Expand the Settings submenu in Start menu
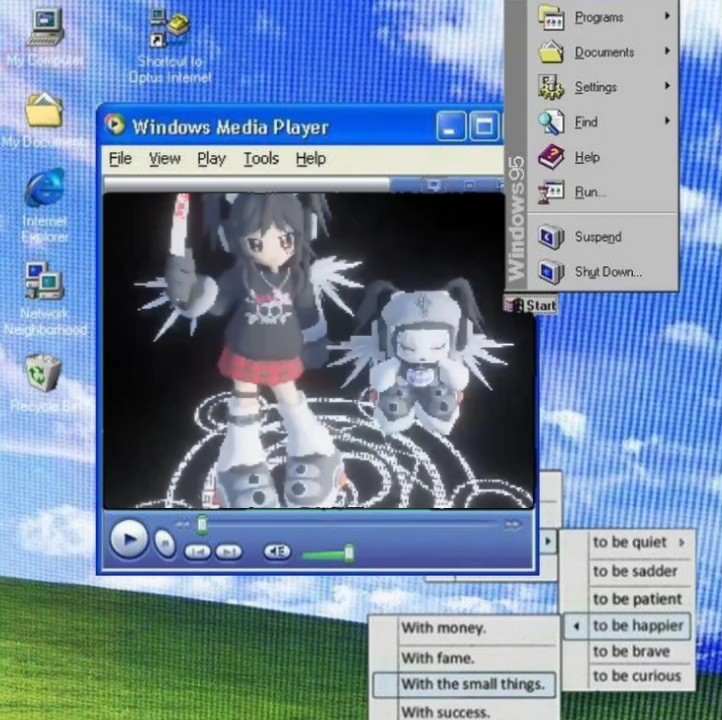This screenshot has height=720, width=722. tap(595, 87)
